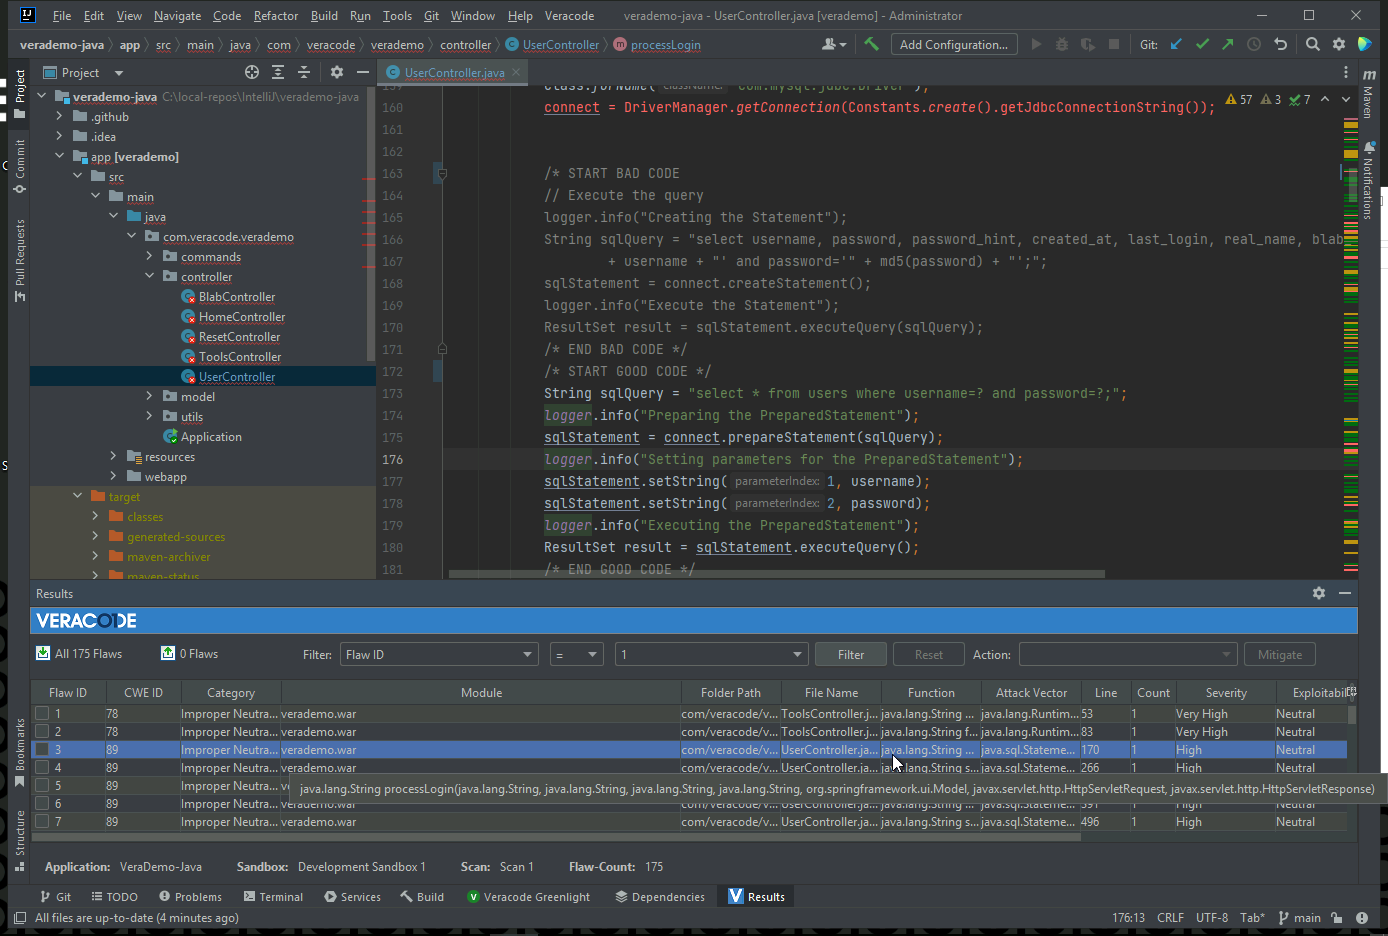Check the checkbox for flaw ID 6
The image size is (1388, 936).
tap(42, 803)
